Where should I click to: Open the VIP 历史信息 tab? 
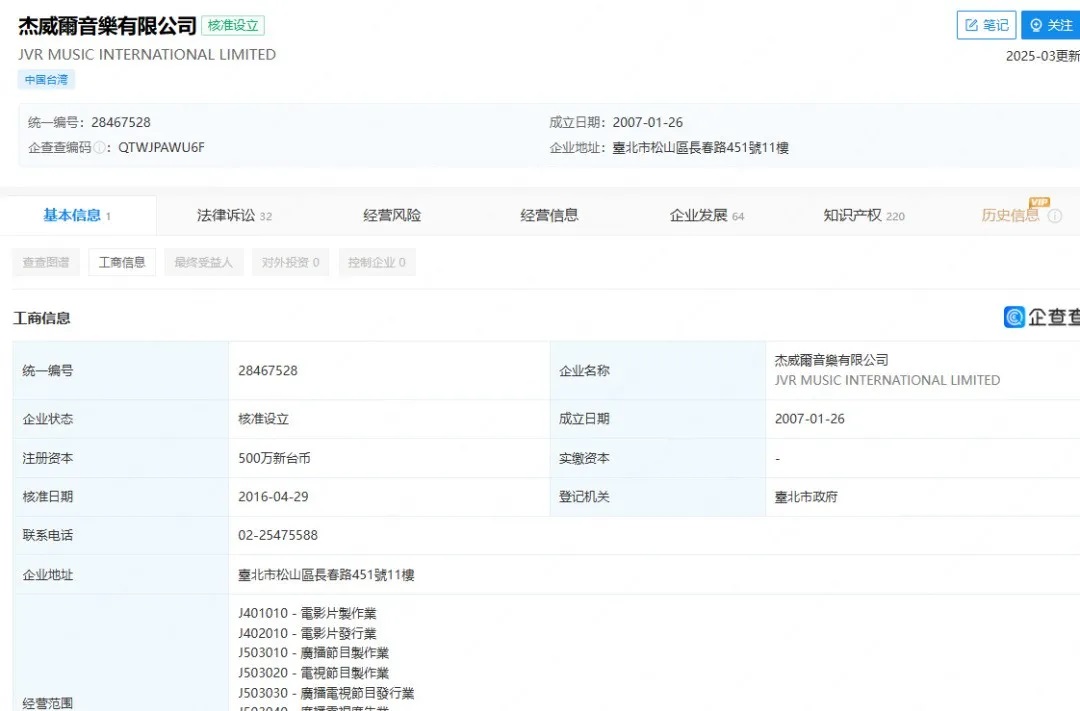click(1010, 216)
